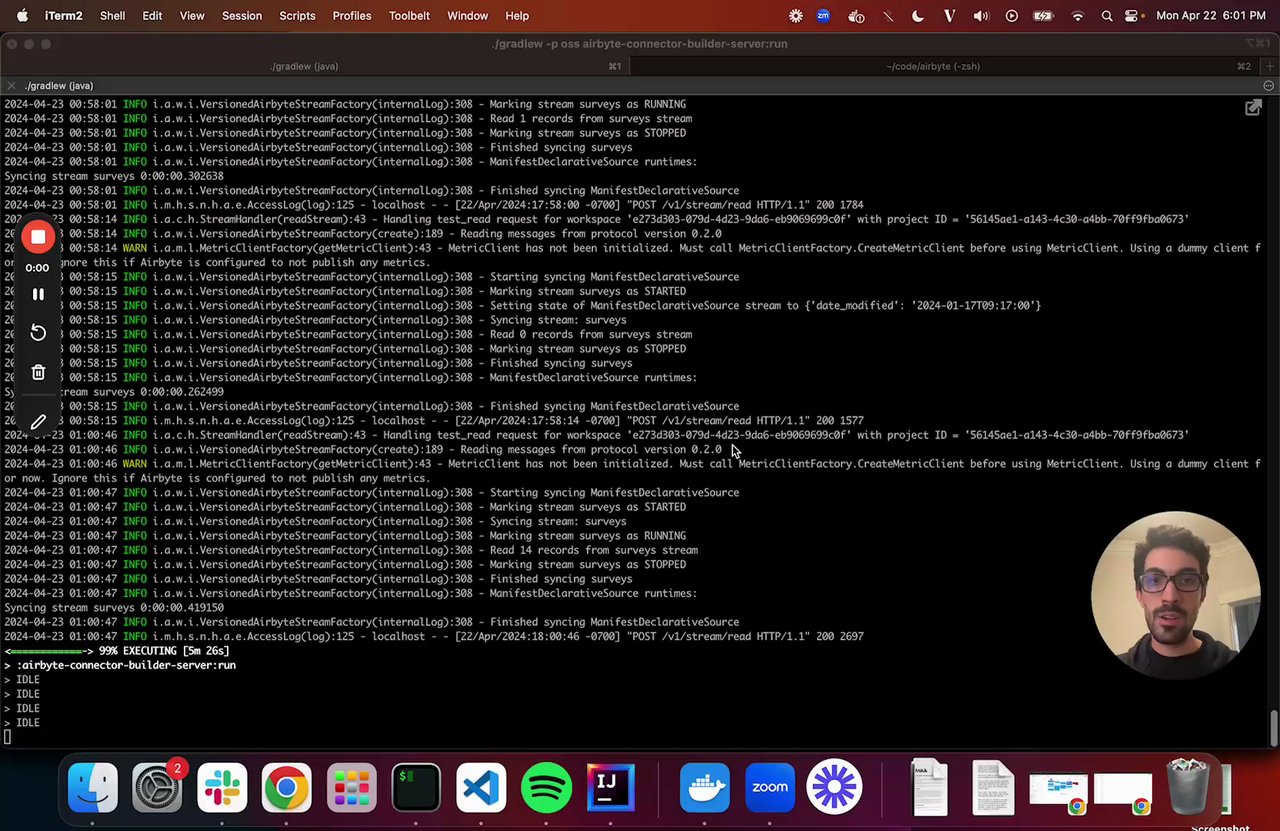
Task: Open the battery status menu
Action: click(x=1043, y=16)
